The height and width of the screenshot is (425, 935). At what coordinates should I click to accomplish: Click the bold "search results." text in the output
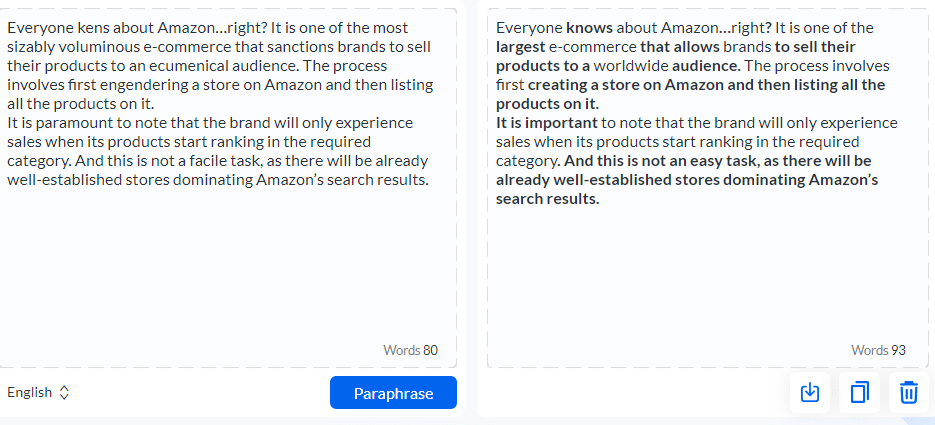tap(547, 199)
